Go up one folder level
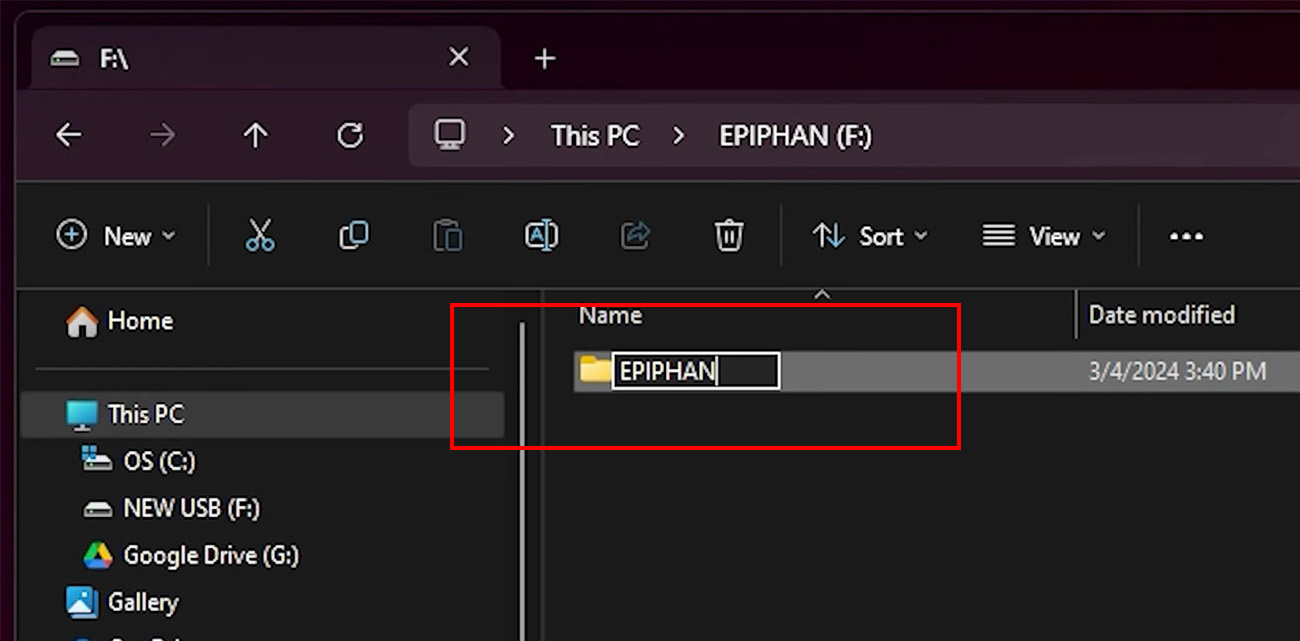Viewport: 1300px width, 641px height. point(256,135)
